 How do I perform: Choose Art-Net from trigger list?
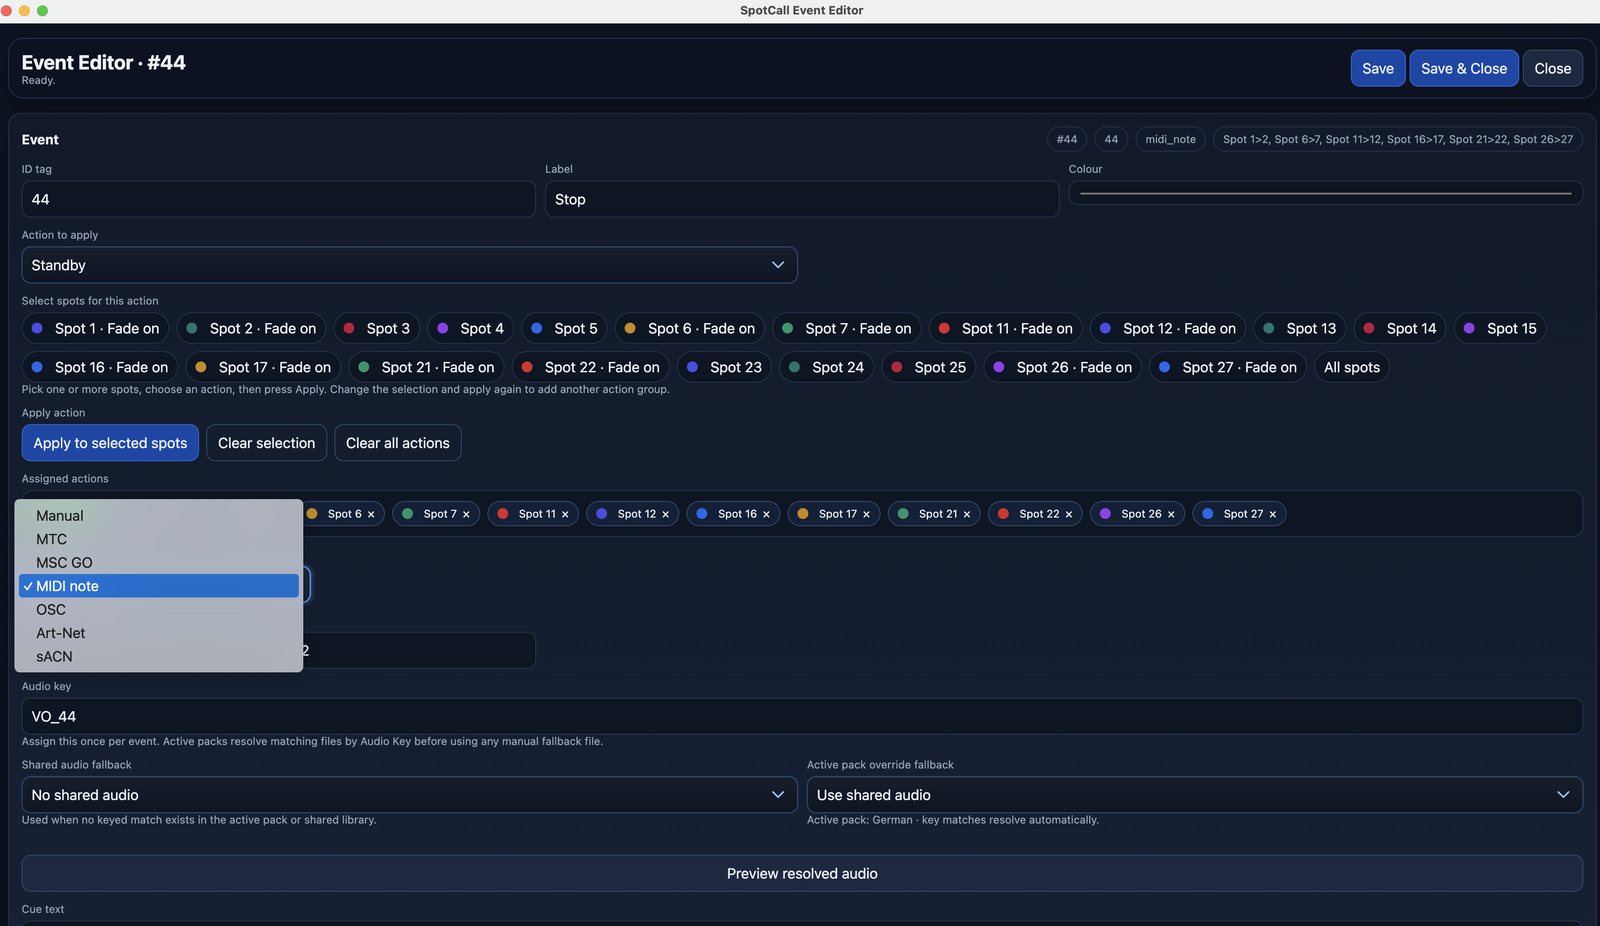coord(159,633)
